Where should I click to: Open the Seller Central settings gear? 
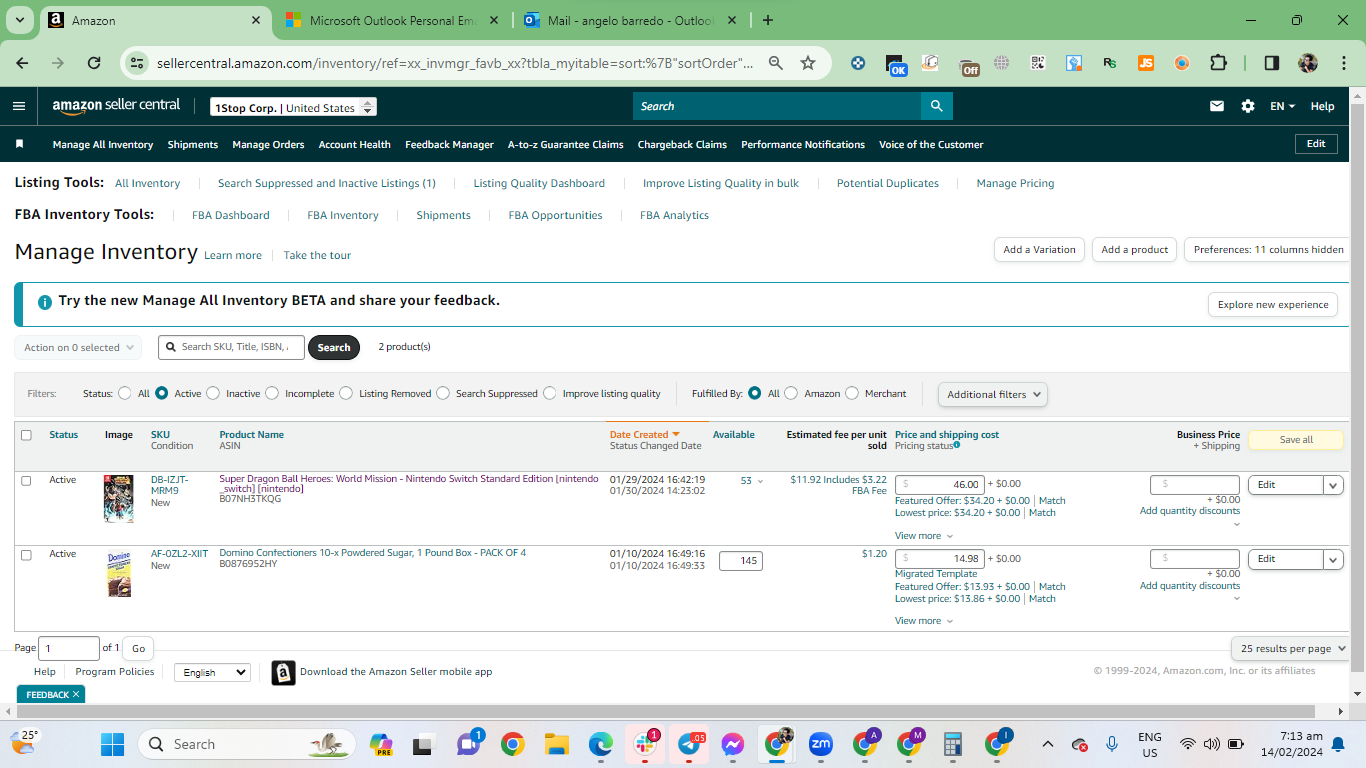click(x=1248, y=106)
